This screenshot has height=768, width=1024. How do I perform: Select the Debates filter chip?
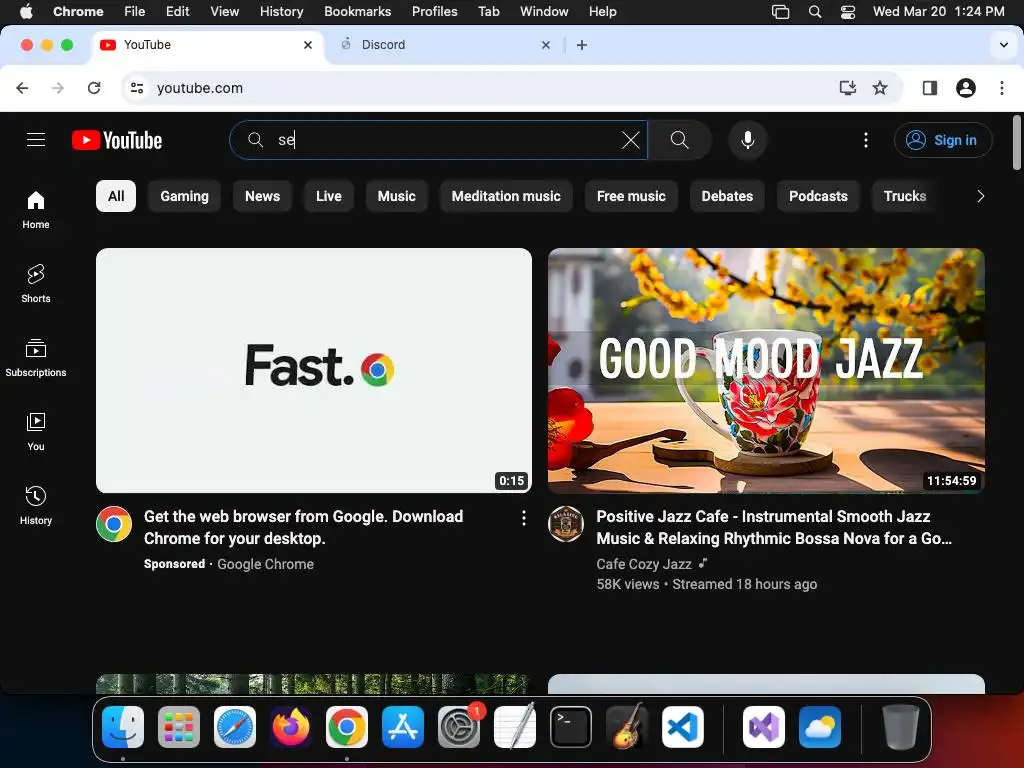click(727, 196)
